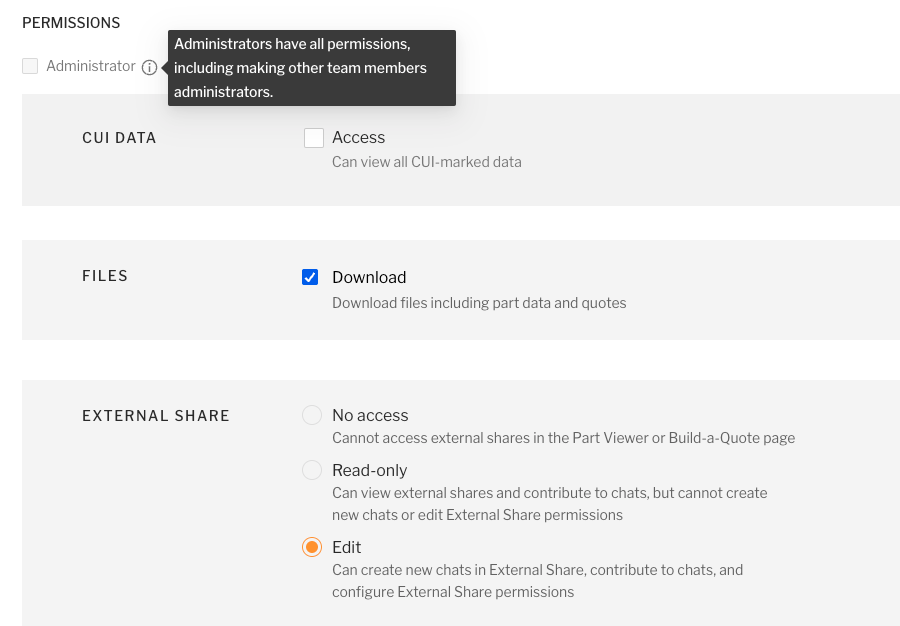Tick the Administrator checkbox

pos(30,66)
